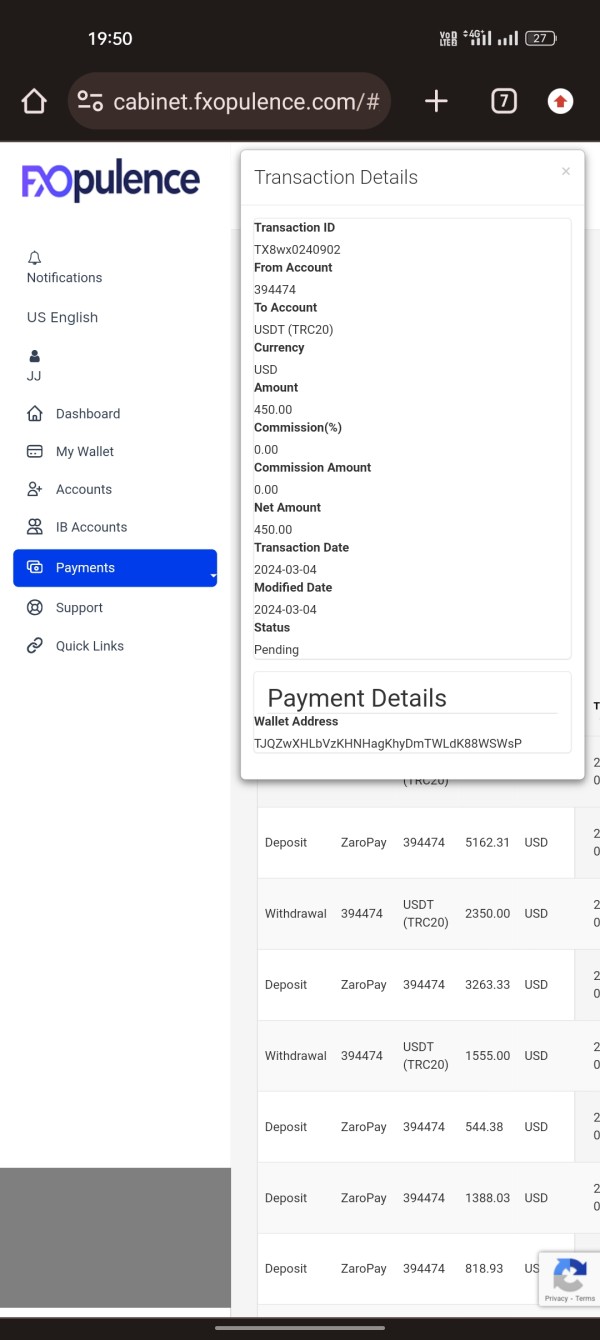600x1340 pixels.
Task: Click Withdrawal in the 1555.00 row
Action: tap(296, 1055)
